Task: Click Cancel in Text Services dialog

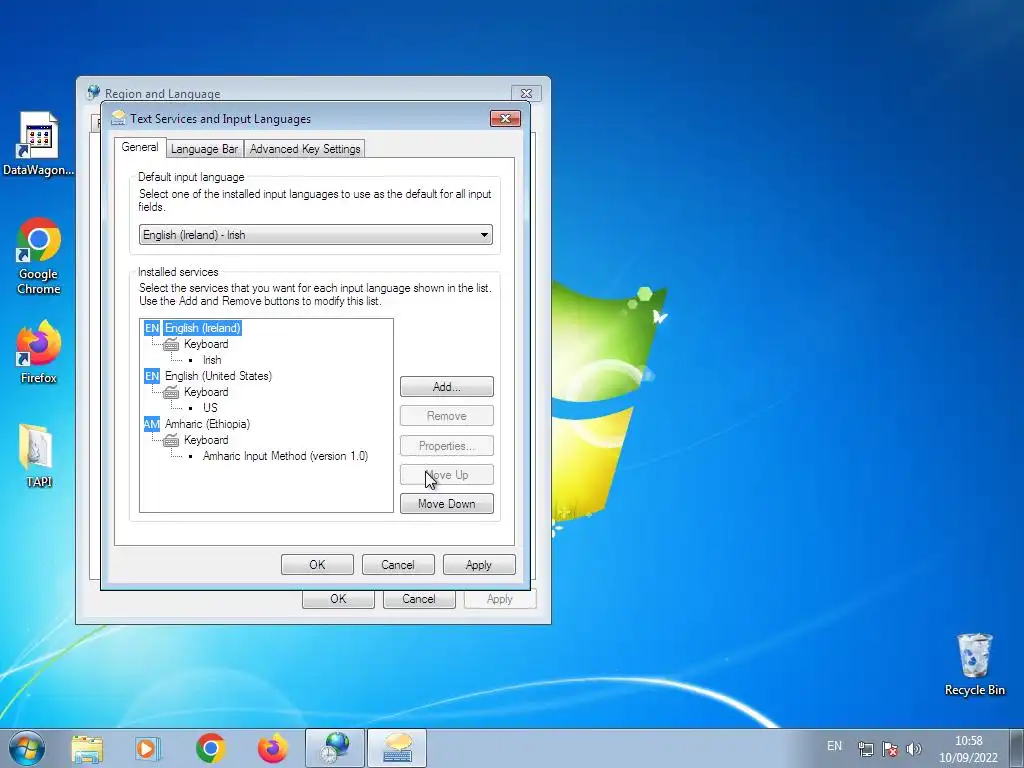Action: coord(398,565)
